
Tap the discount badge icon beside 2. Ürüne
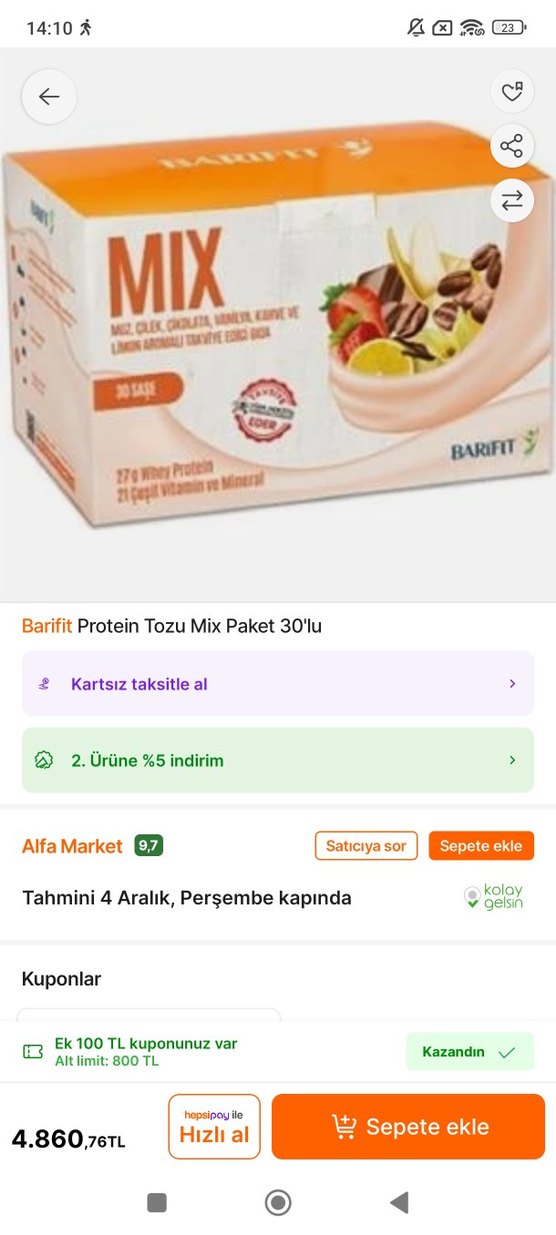pos(44,760)
